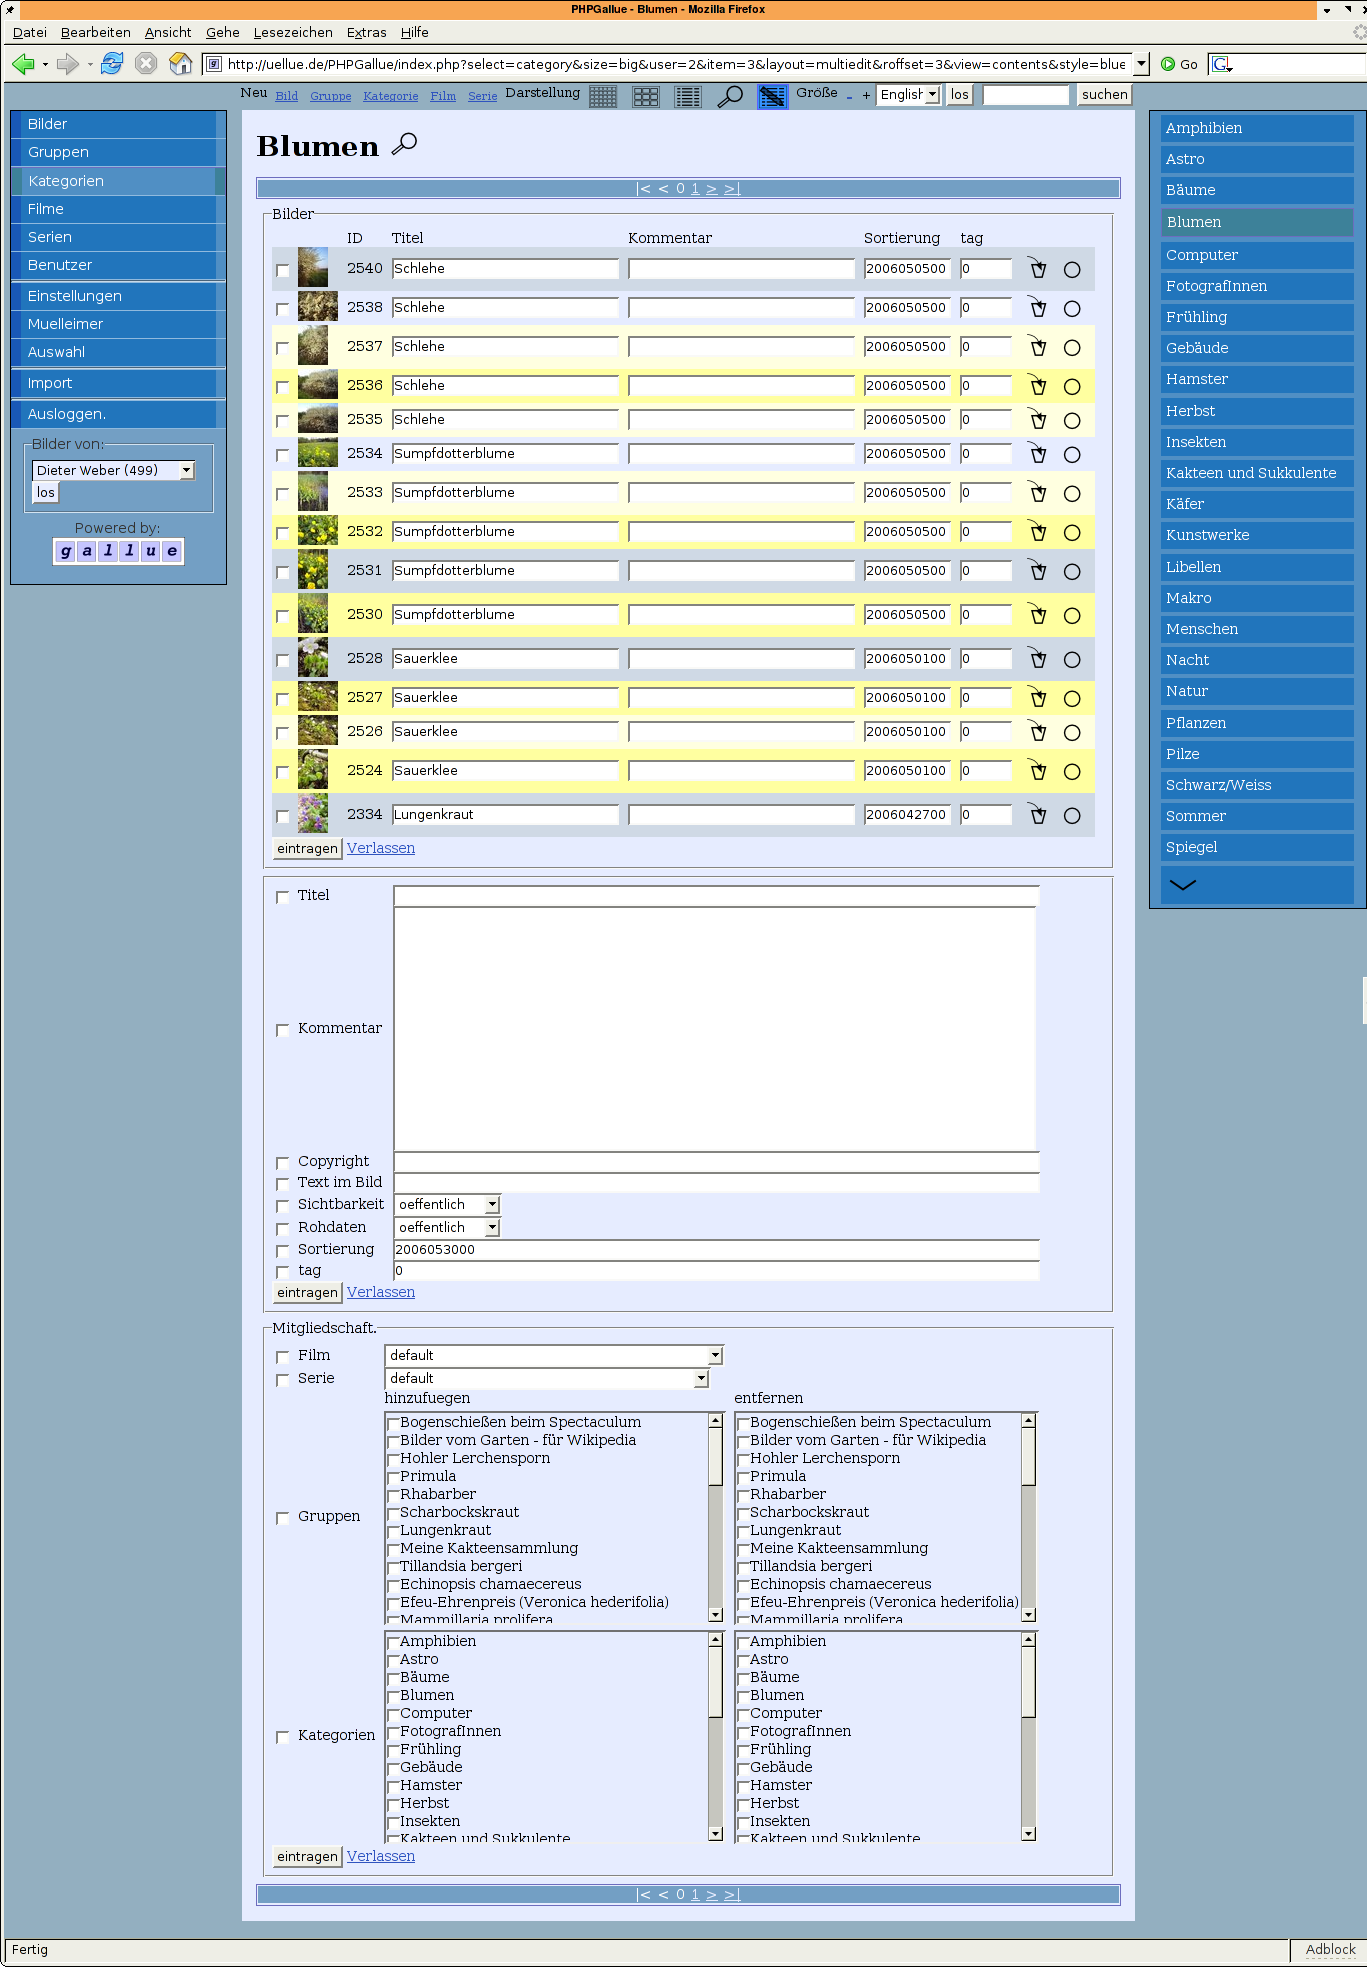The height and width of the screenshot is (1967, 1367).
Task: Open the Dieter Weber user dropdown
Action: coord(114,470)
